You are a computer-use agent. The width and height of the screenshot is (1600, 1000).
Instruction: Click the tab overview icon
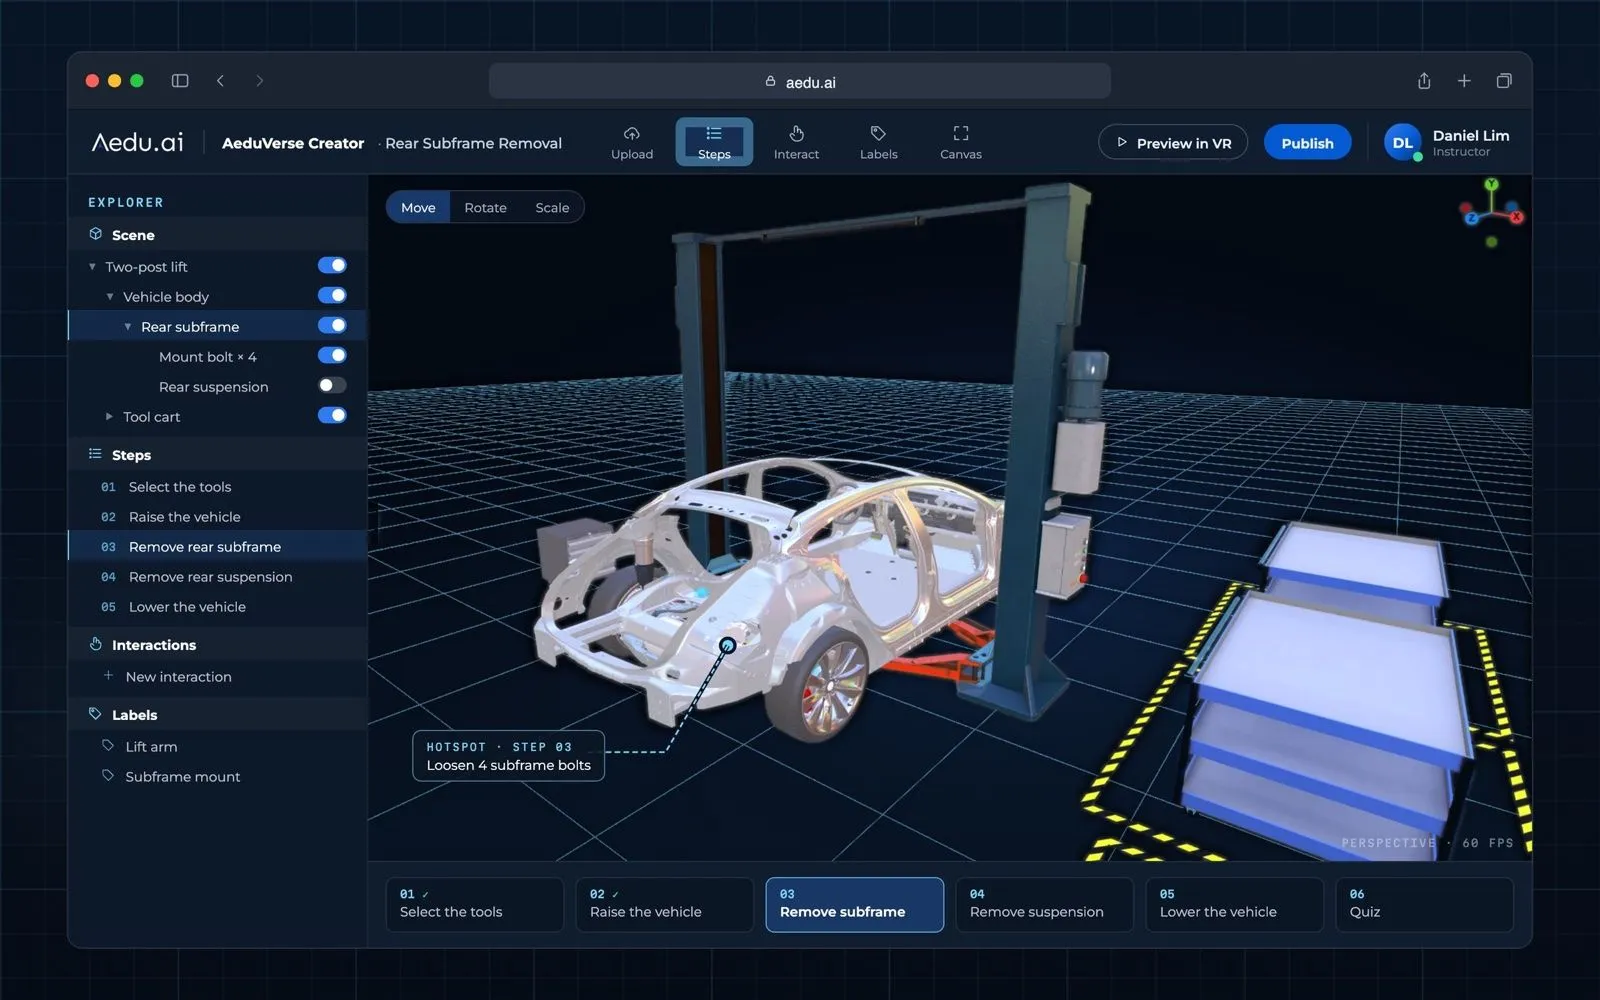pos(1504,81)
